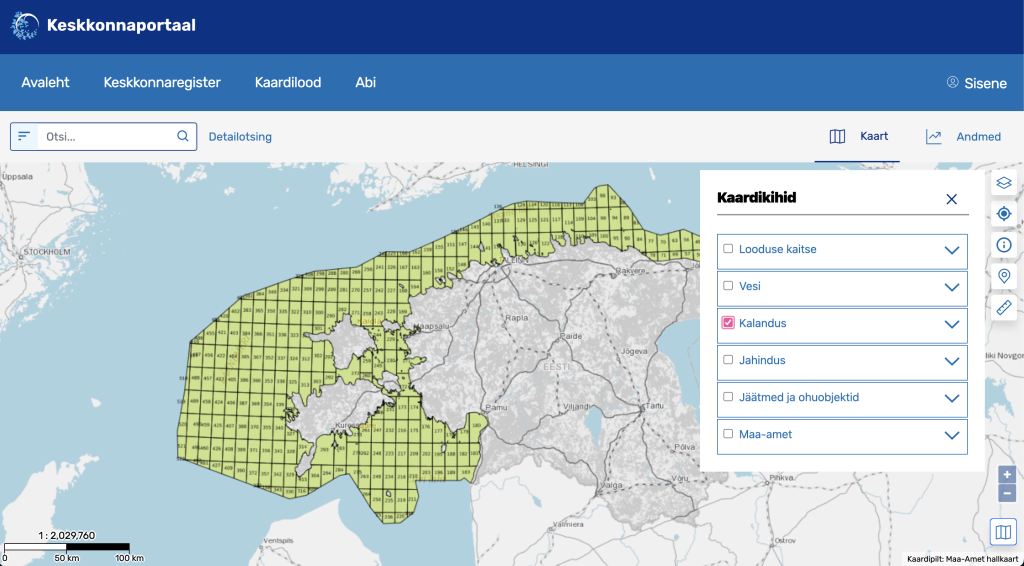Click the magnifier search icon
Image resolution: width=1024 pixels, height=566 pixels.
183,136
